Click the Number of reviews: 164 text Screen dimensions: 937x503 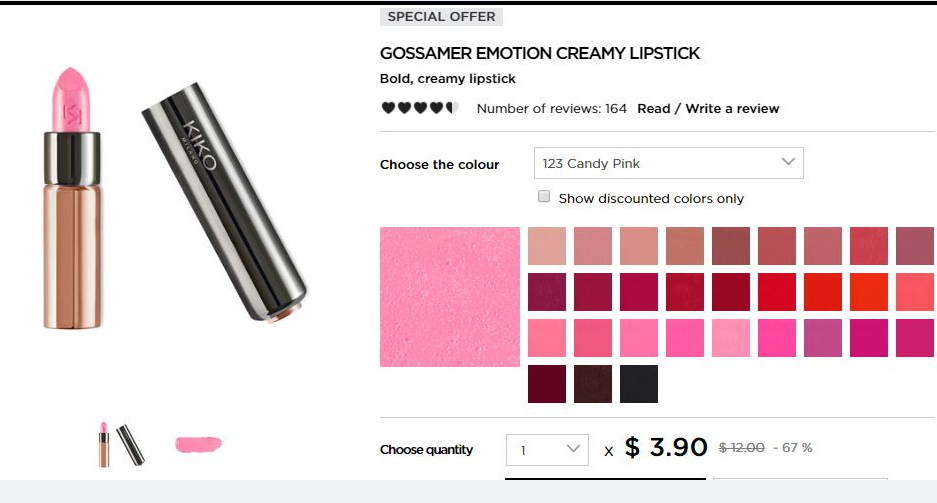552,108
